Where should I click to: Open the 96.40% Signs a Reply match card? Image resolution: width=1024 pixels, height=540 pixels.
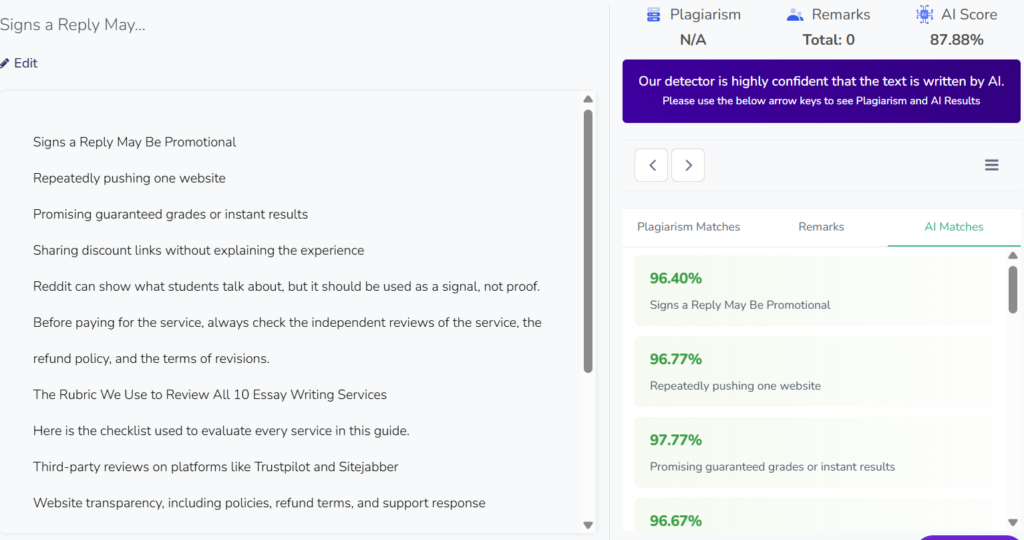click(814, 291)
